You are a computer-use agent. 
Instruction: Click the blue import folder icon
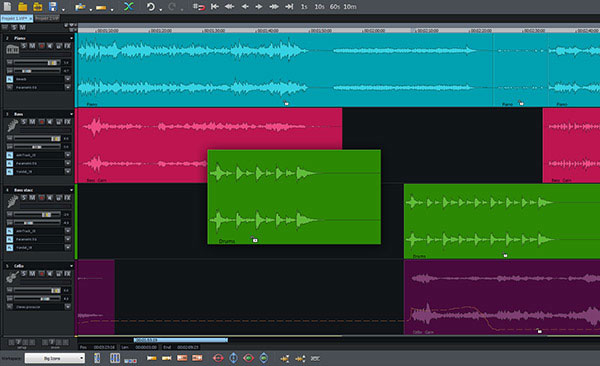pos(80,7)
